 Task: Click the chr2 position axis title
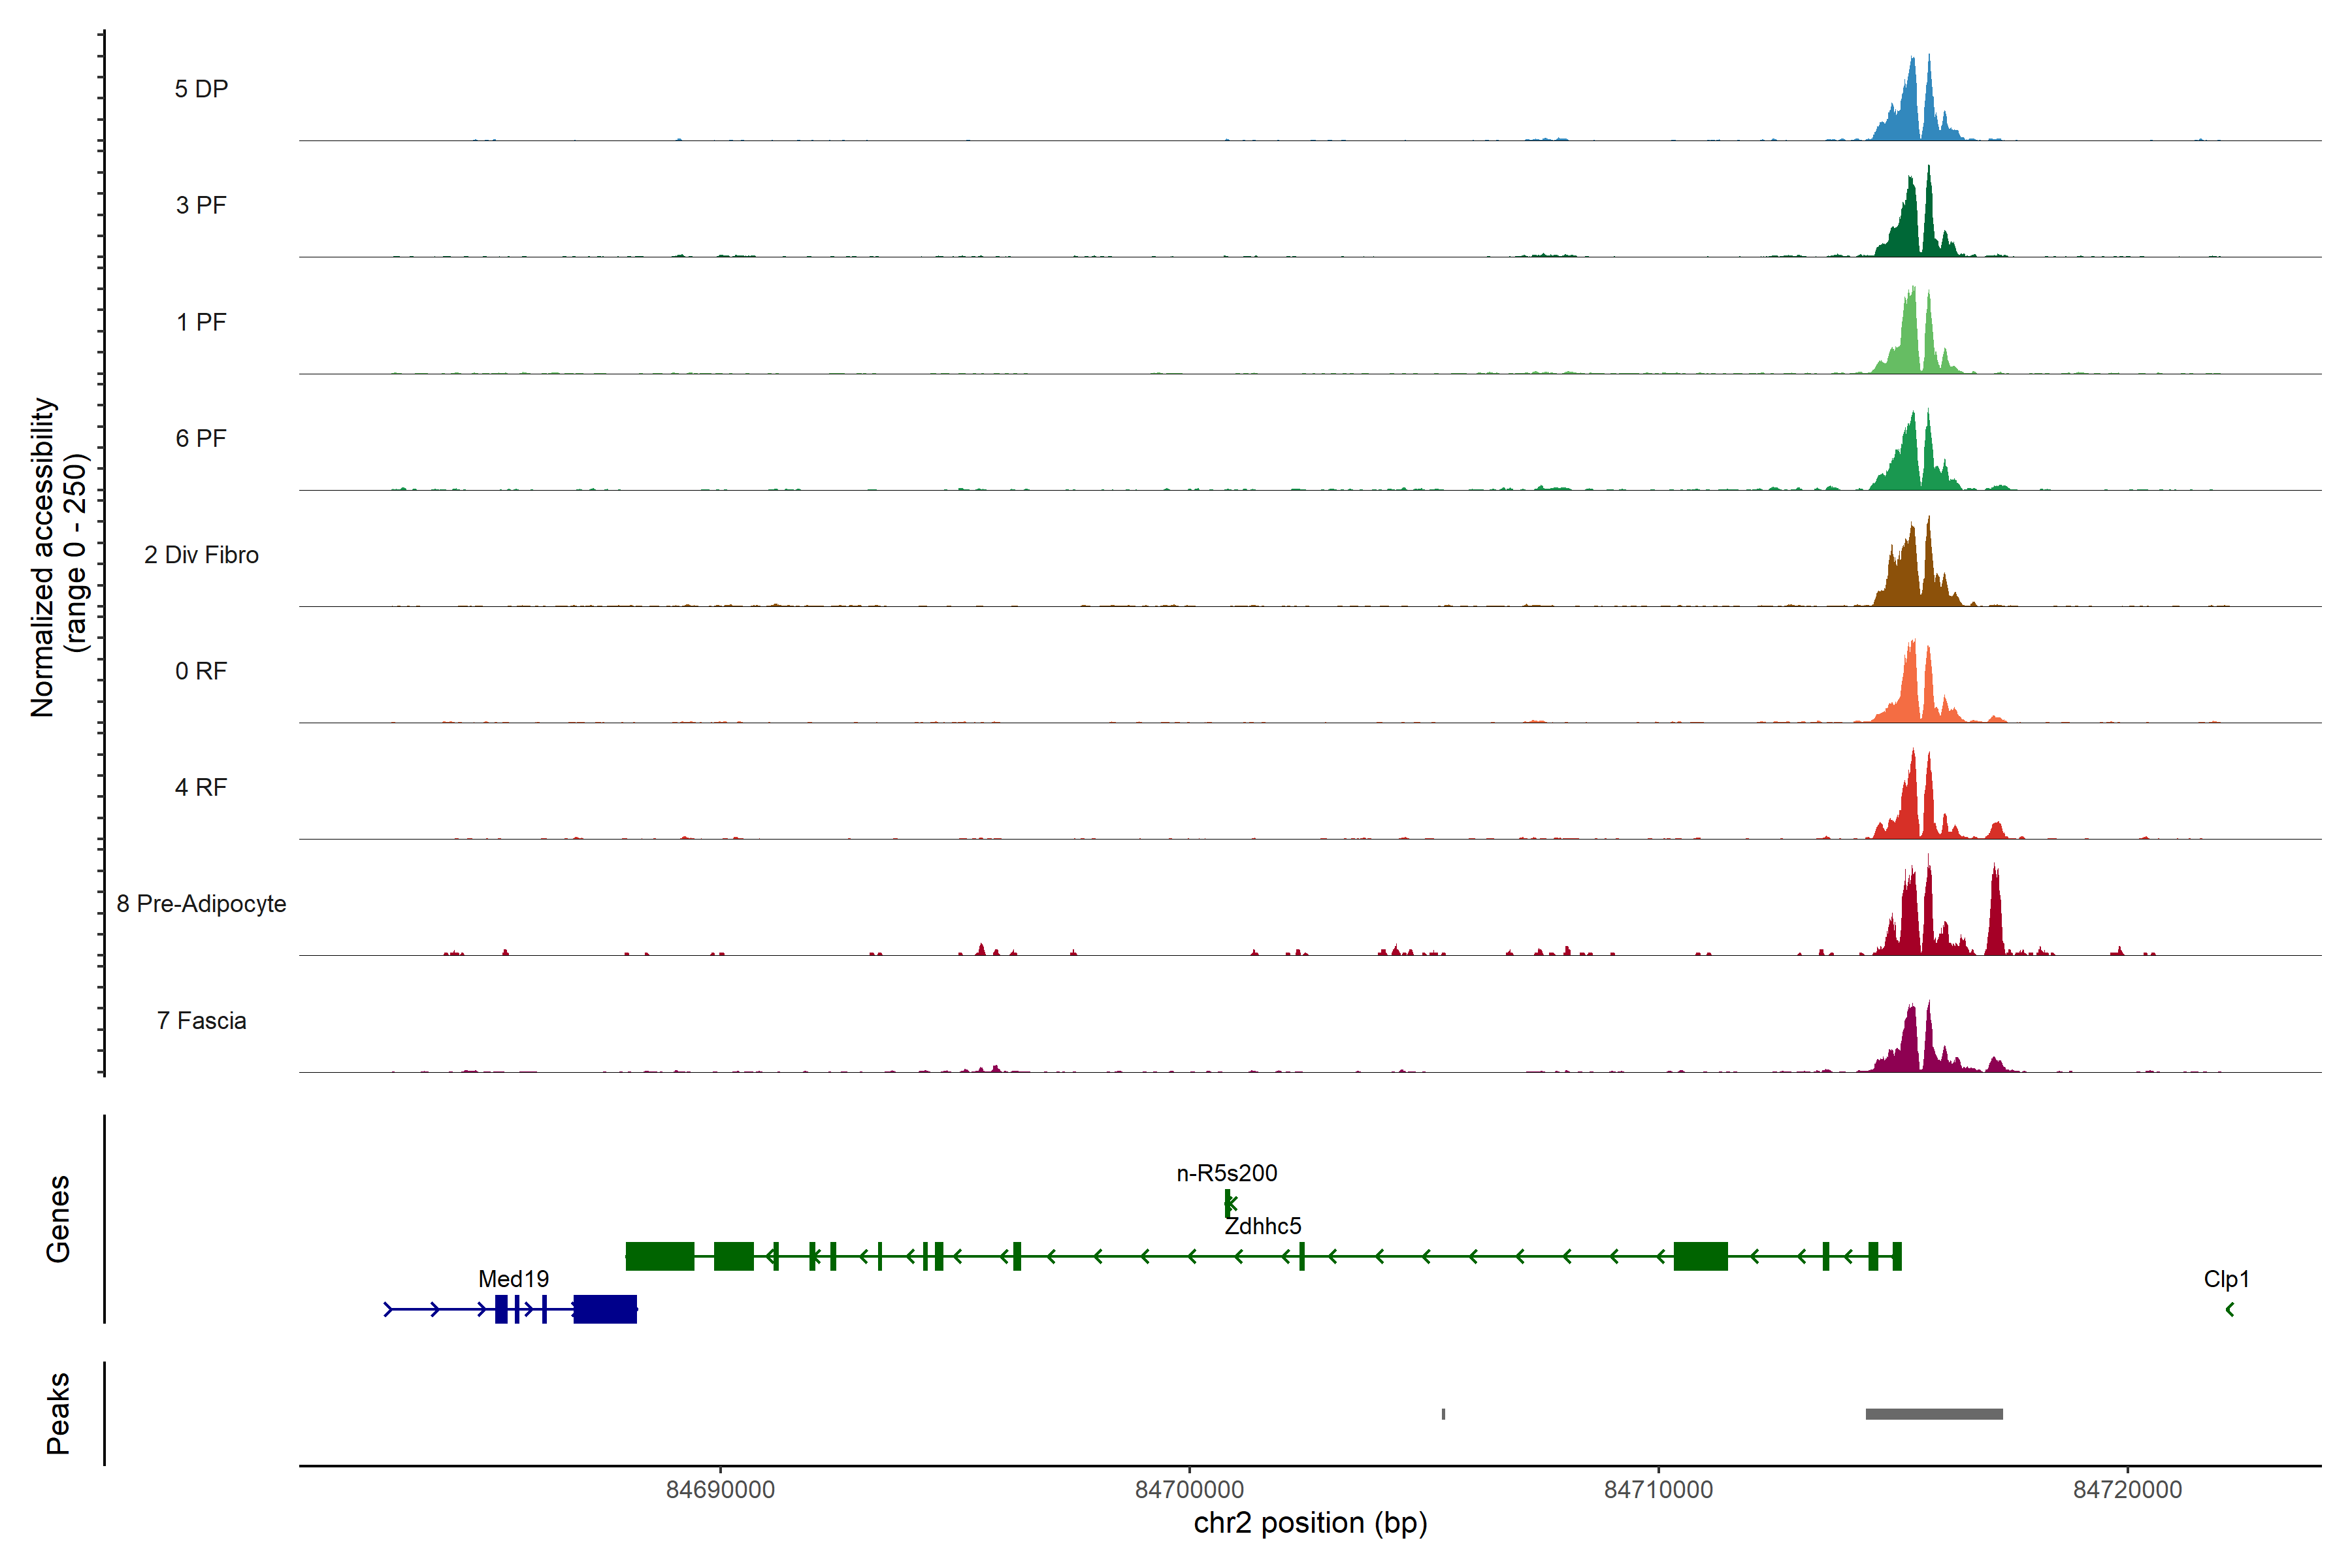(x=1310, y=1523)
